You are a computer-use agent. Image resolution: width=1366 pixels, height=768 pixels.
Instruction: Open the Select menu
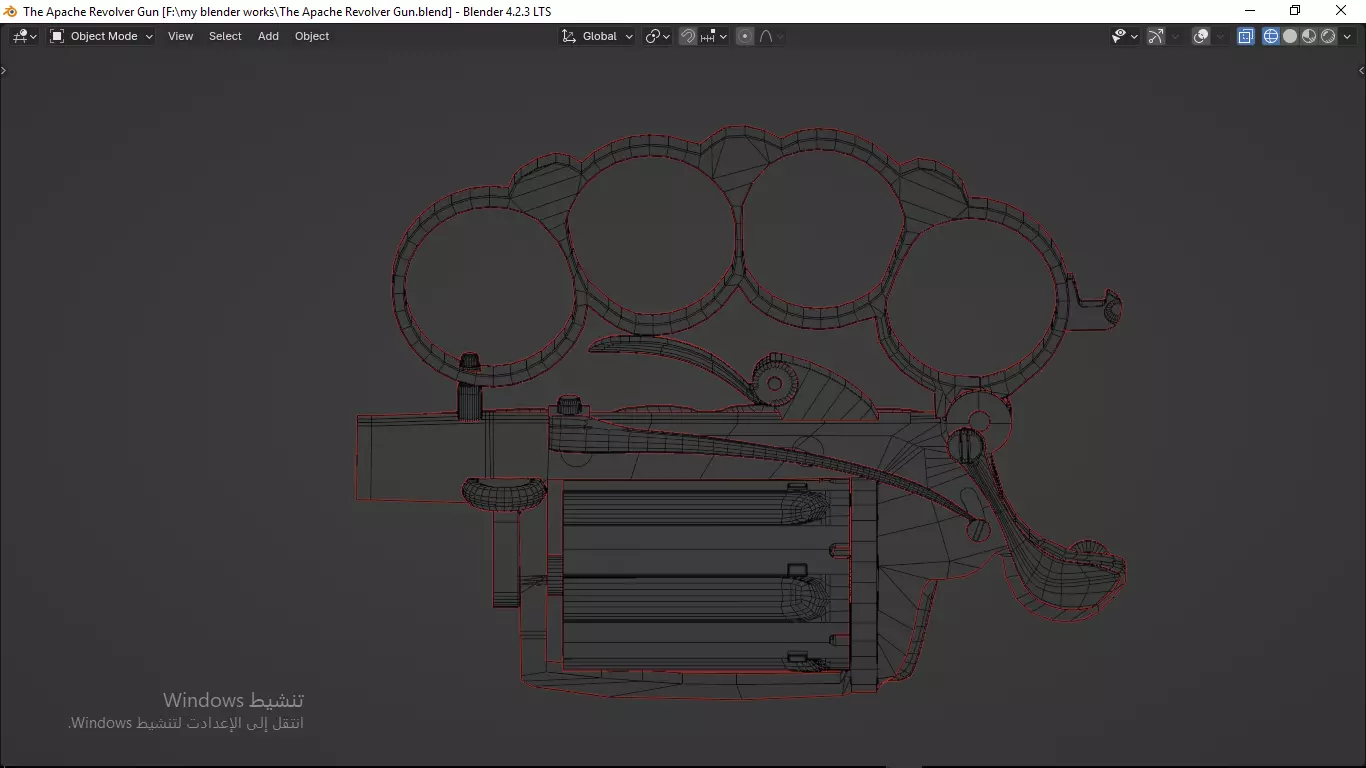tap(225, 36)
